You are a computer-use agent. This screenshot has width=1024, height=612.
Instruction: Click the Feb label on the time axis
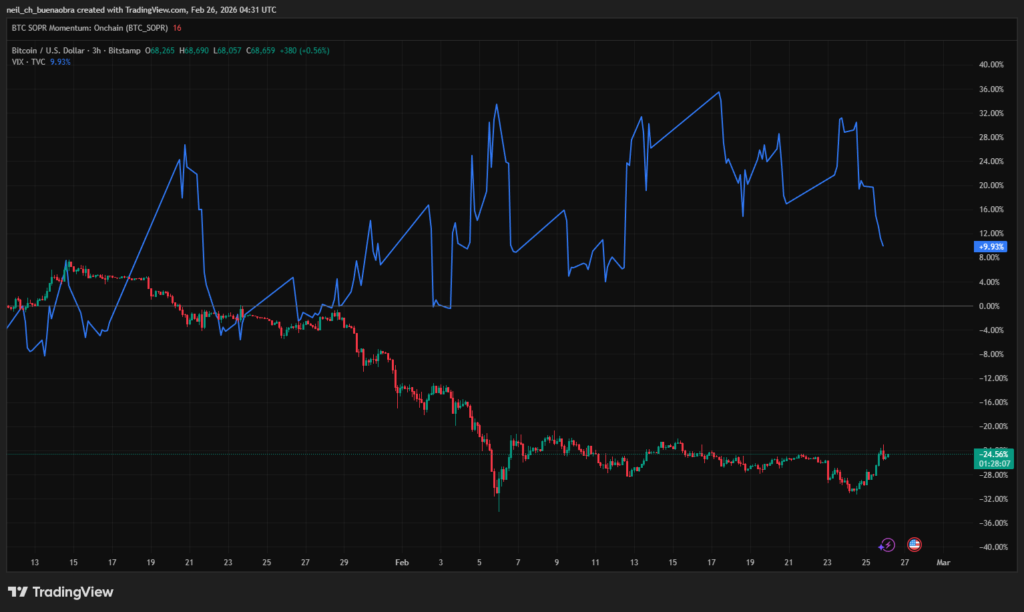400,563
